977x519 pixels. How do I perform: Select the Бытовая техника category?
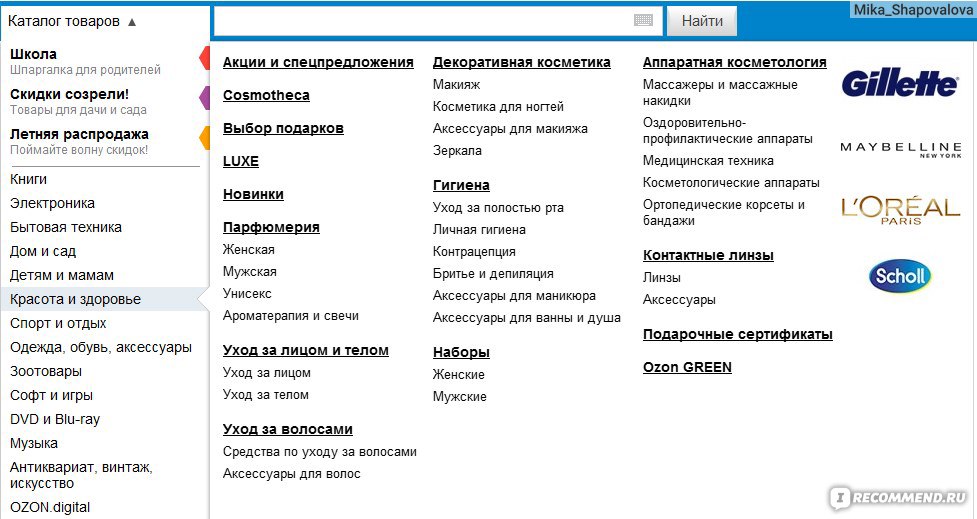[x=66, y=227]
